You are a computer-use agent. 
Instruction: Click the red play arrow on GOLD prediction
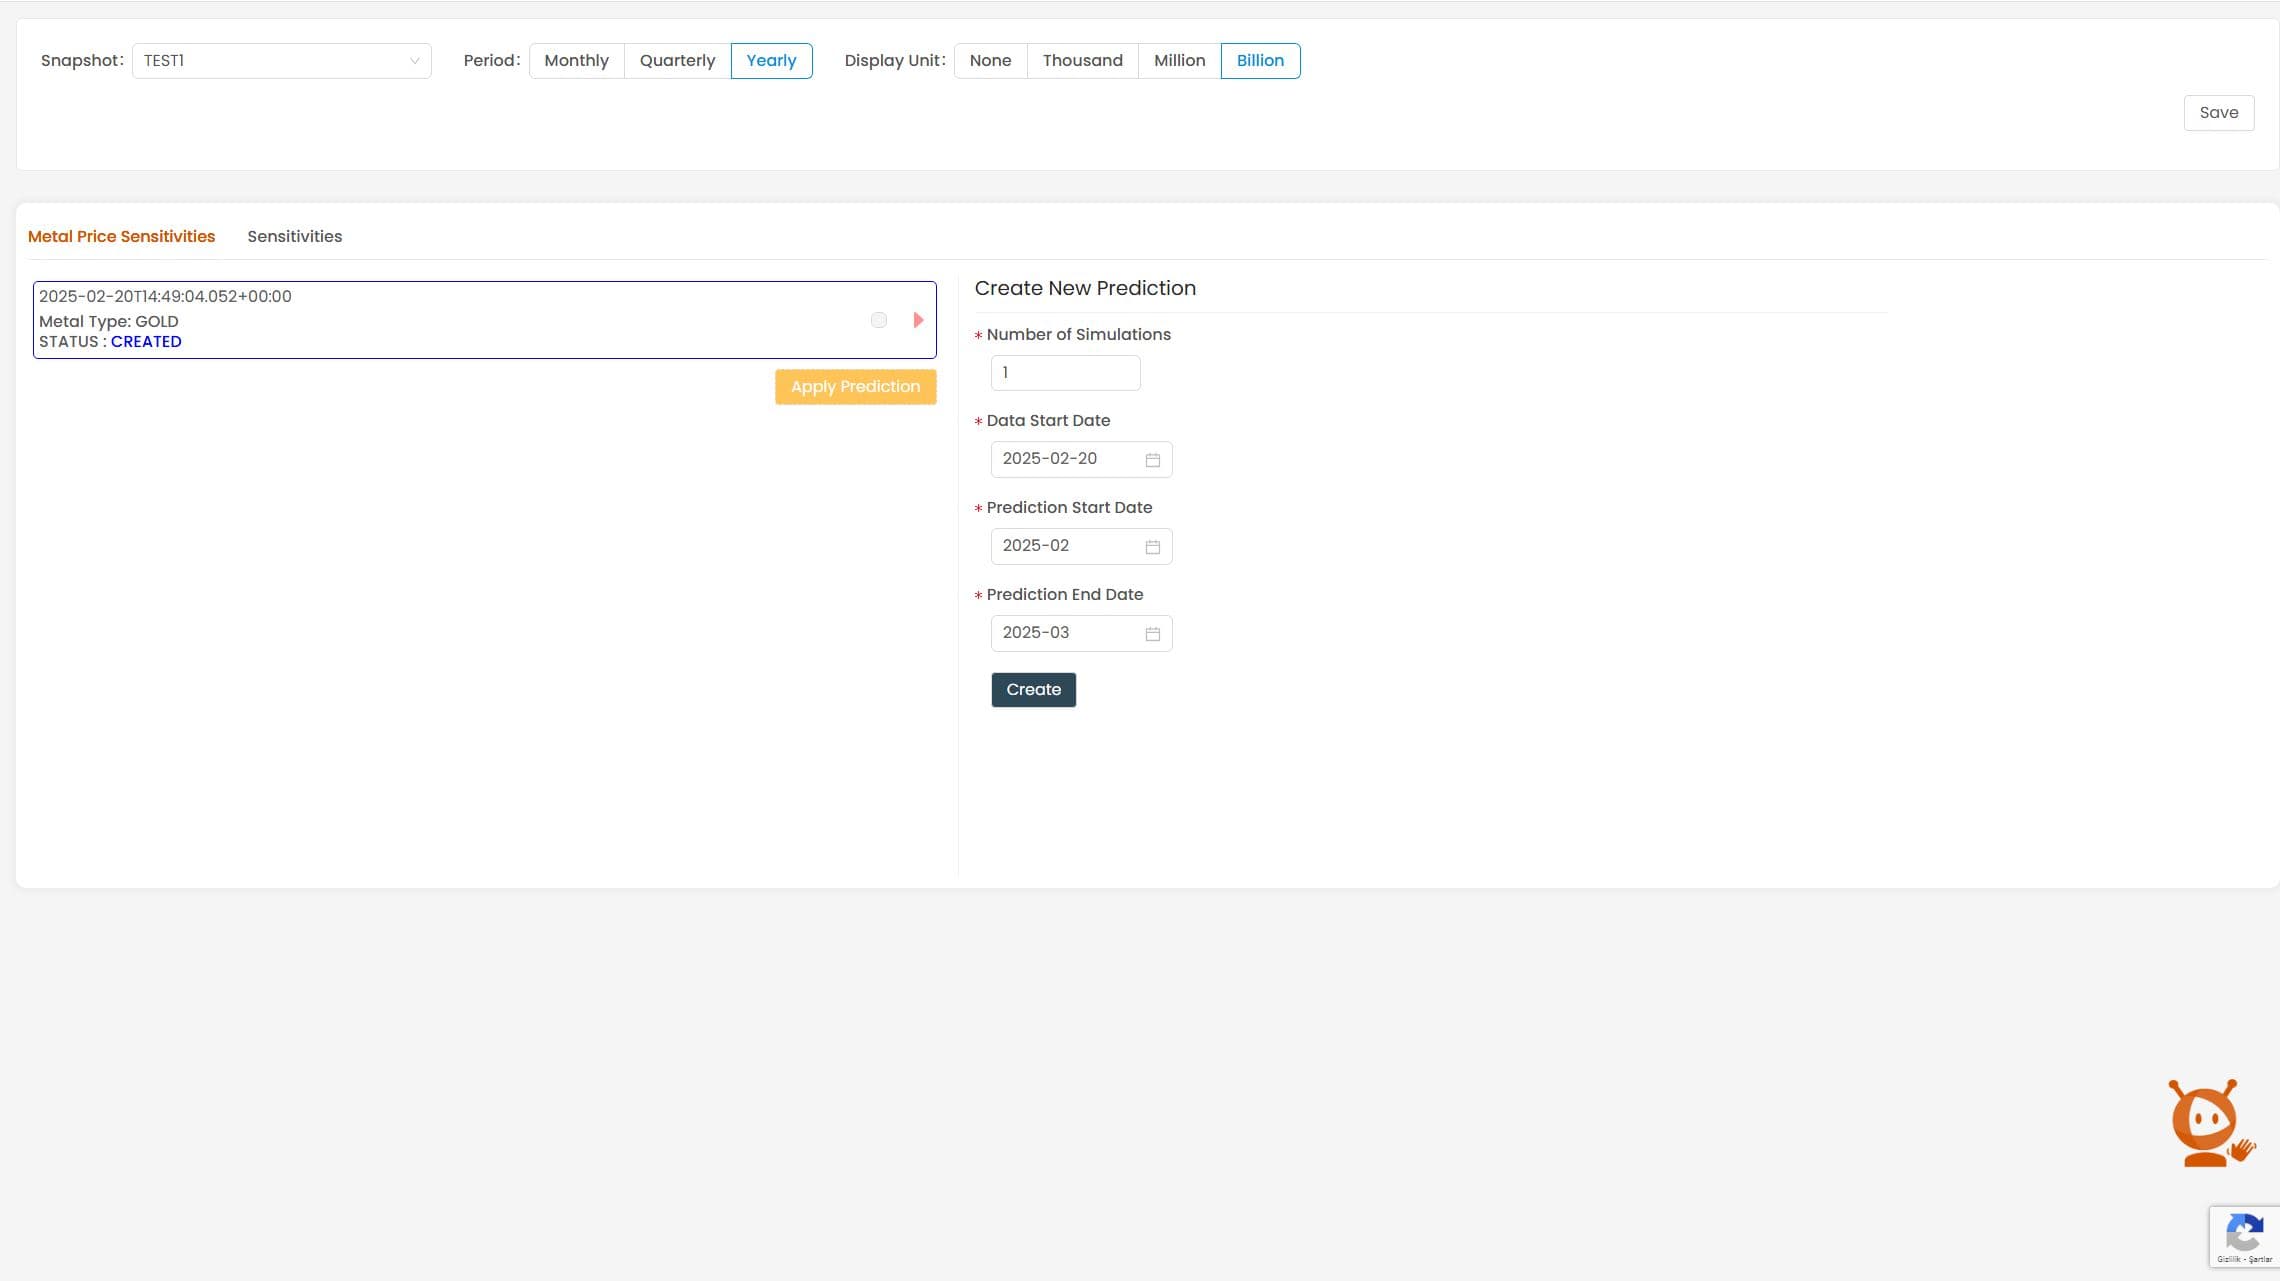click(918, 320)
